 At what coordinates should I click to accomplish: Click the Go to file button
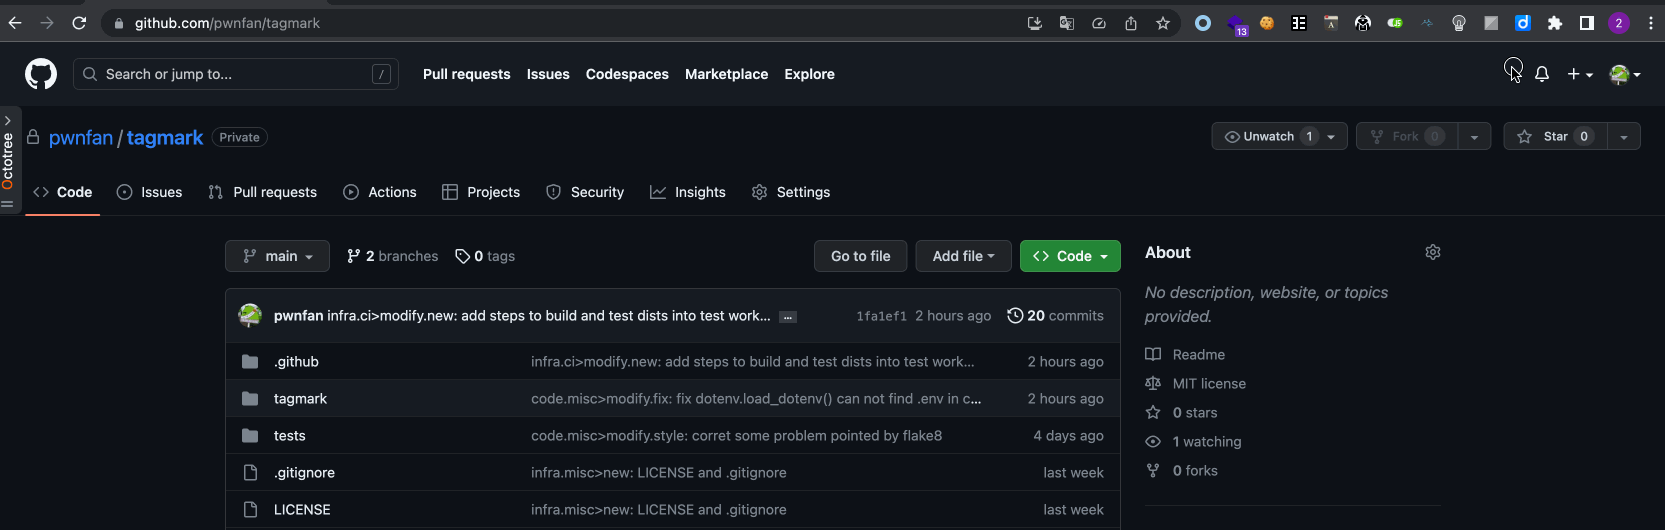[860, 256]
